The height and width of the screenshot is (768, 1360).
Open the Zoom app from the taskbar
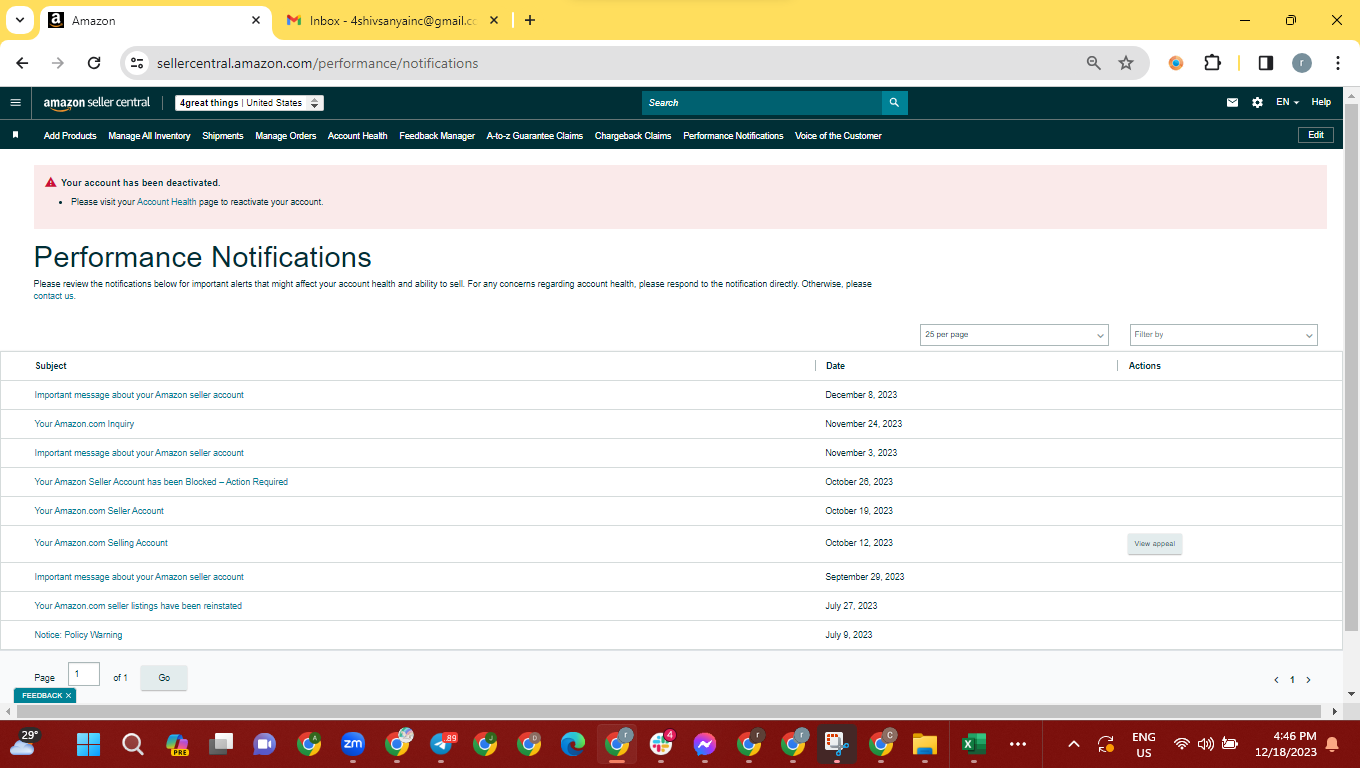coord(353,744)
